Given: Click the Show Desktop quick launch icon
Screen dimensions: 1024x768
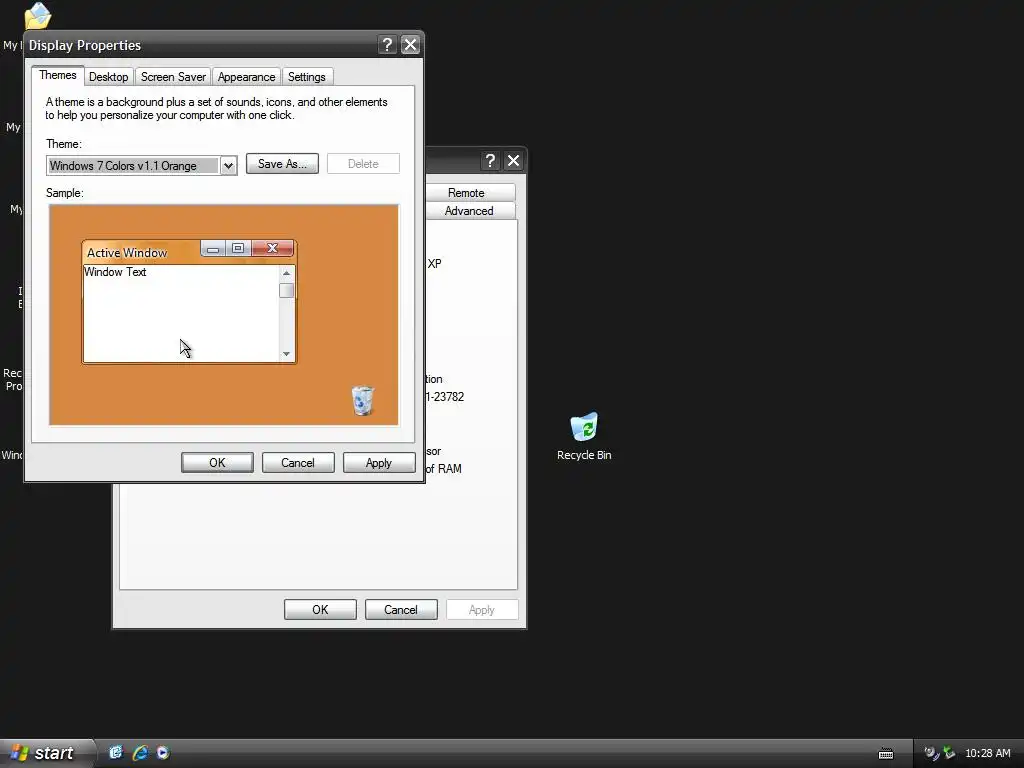Looking at the screenshot, I should (116, 753).
